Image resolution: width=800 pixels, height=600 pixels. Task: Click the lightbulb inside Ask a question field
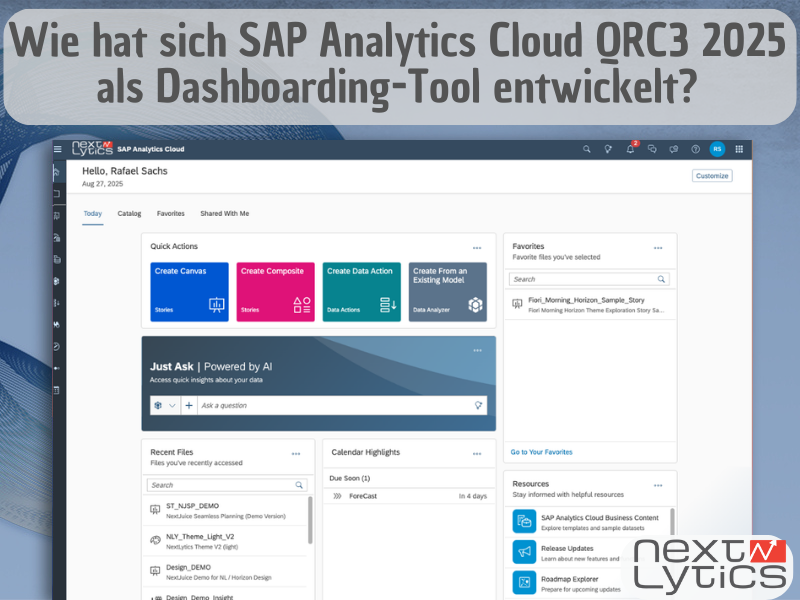coord(478,405)
